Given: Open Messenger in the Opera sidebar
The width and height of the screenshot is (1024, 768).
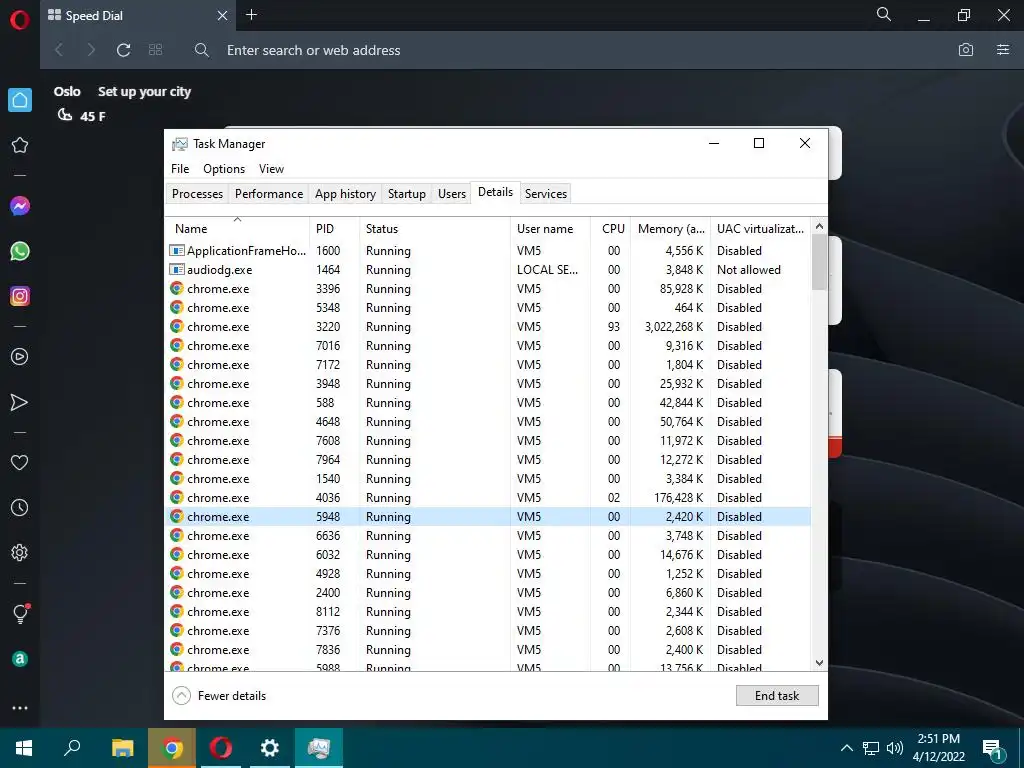Looking at the screenshot, I should pos(20,206).
